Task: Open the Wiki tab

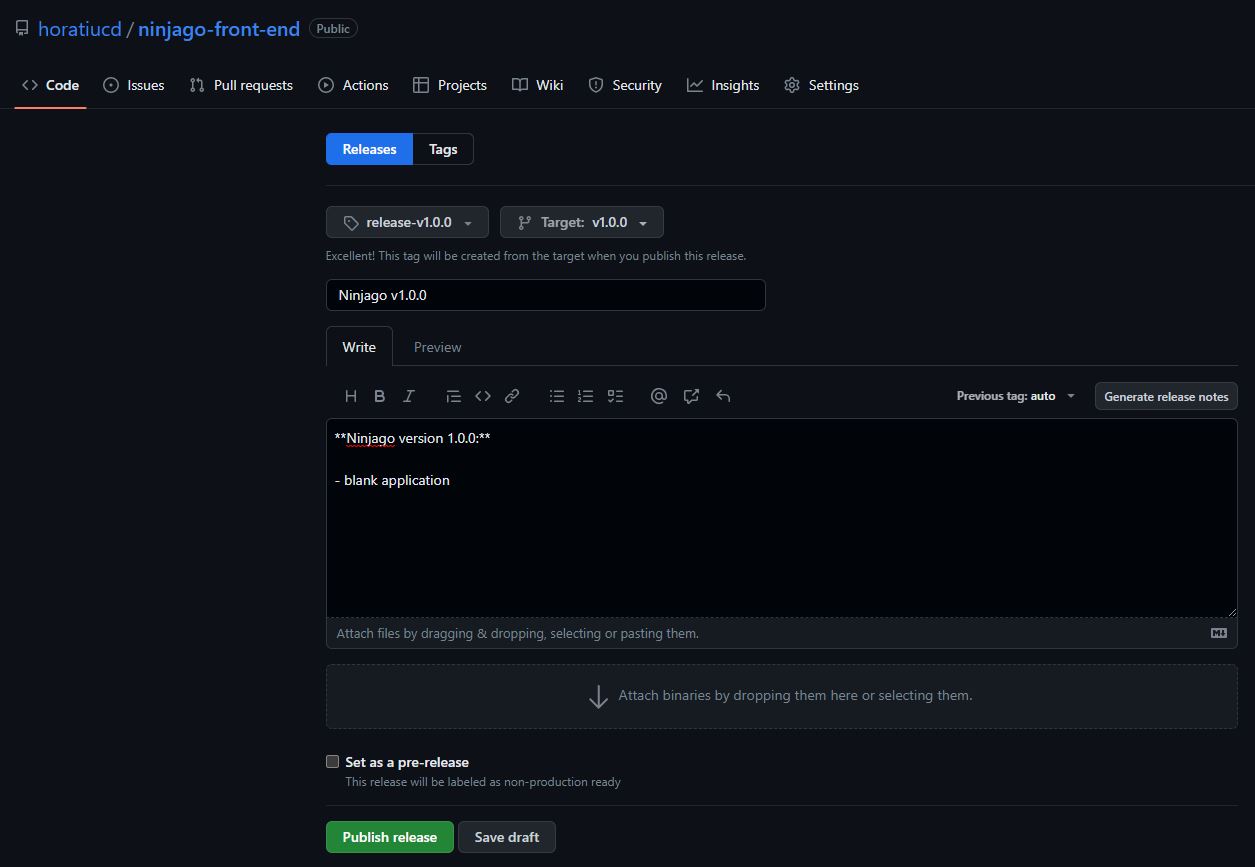Action: tap(538, 85)
